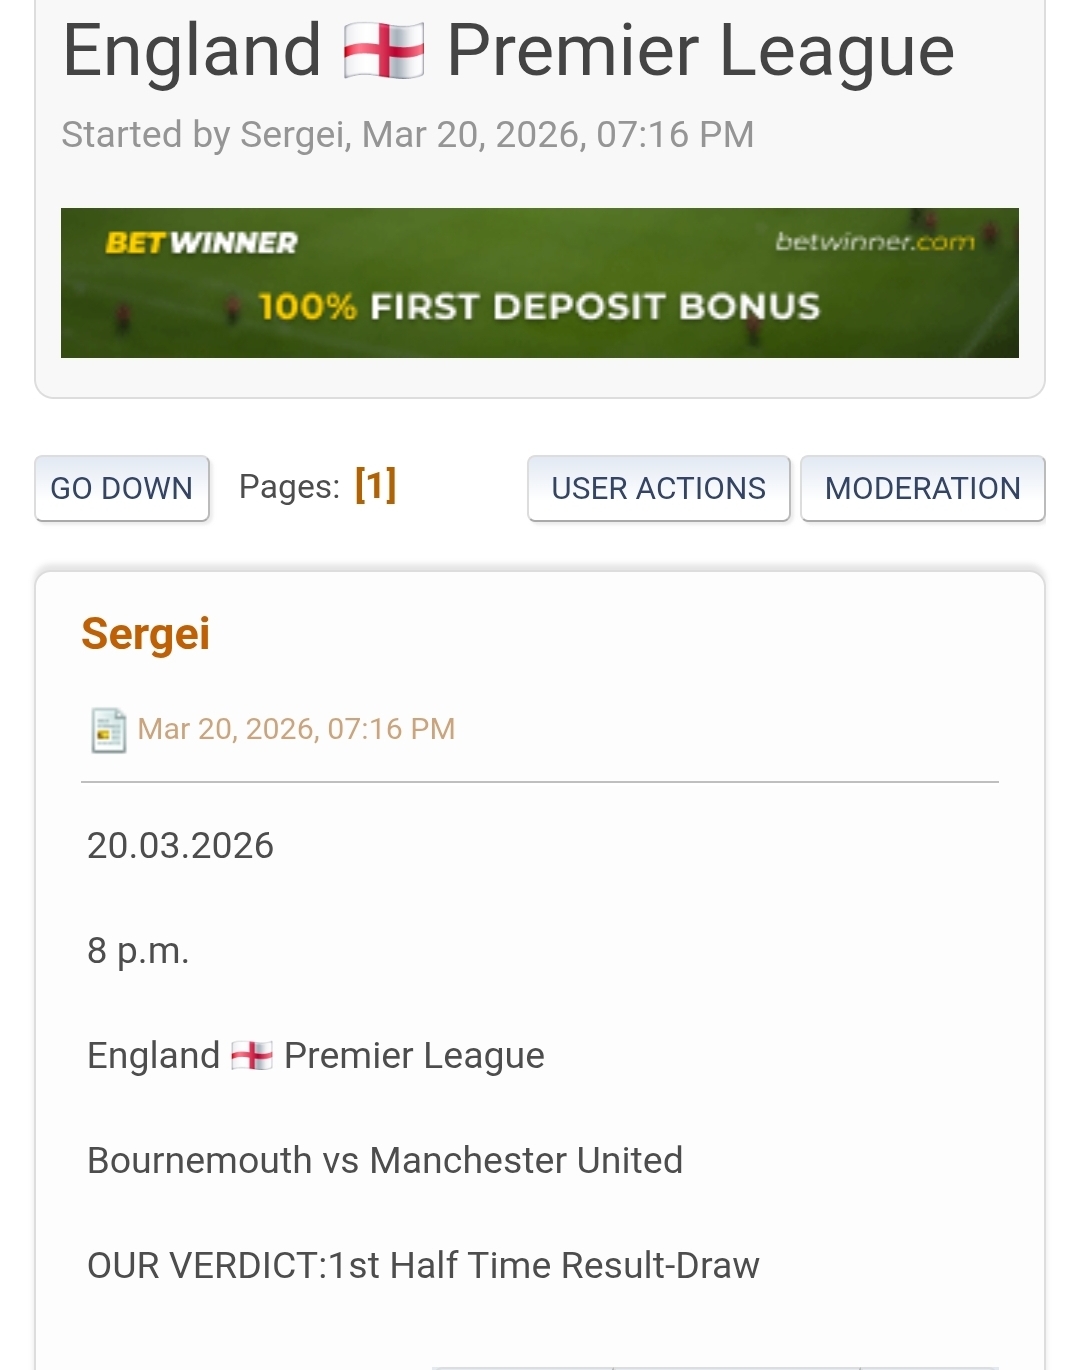Screen dimensions: 1080x1370
Task: Click the "Premier League" thread title heading
Action: 700,51
